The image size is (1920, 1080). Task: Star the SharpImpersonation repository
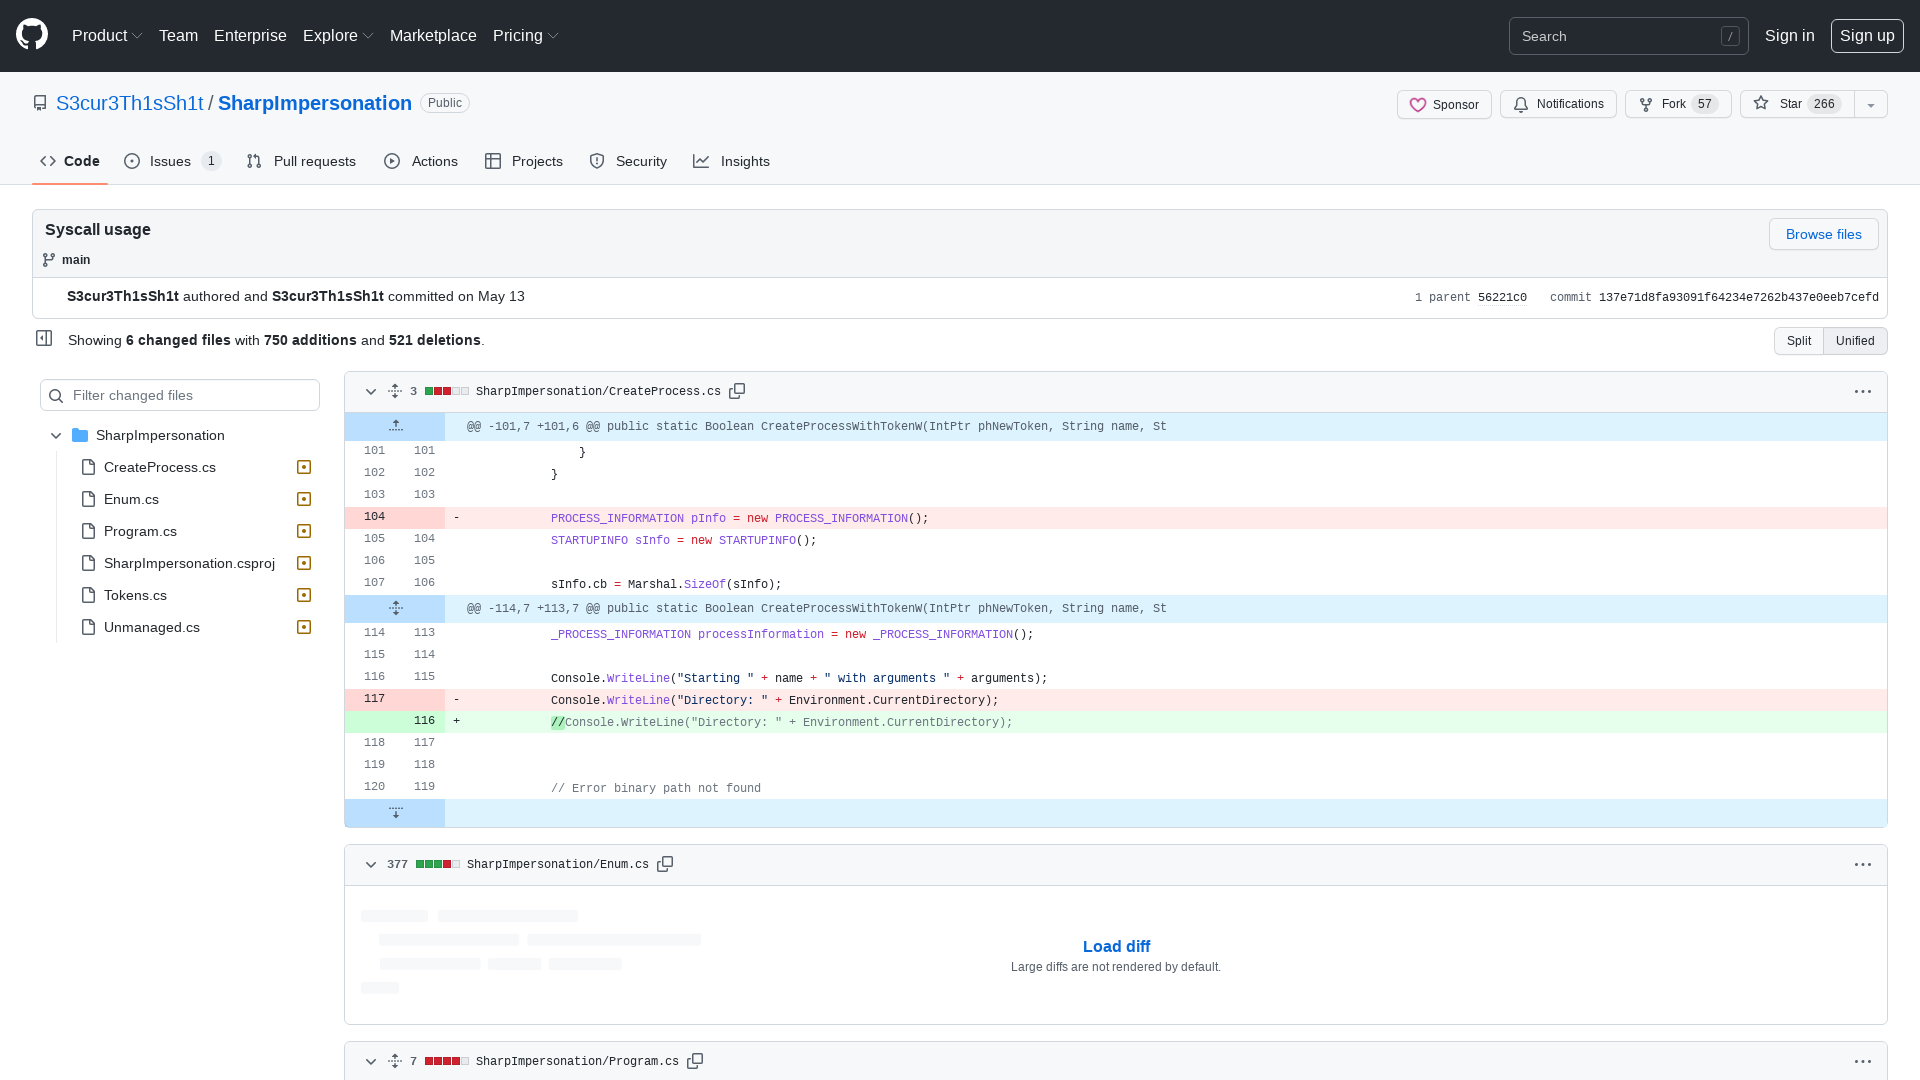click(1797, 104)
